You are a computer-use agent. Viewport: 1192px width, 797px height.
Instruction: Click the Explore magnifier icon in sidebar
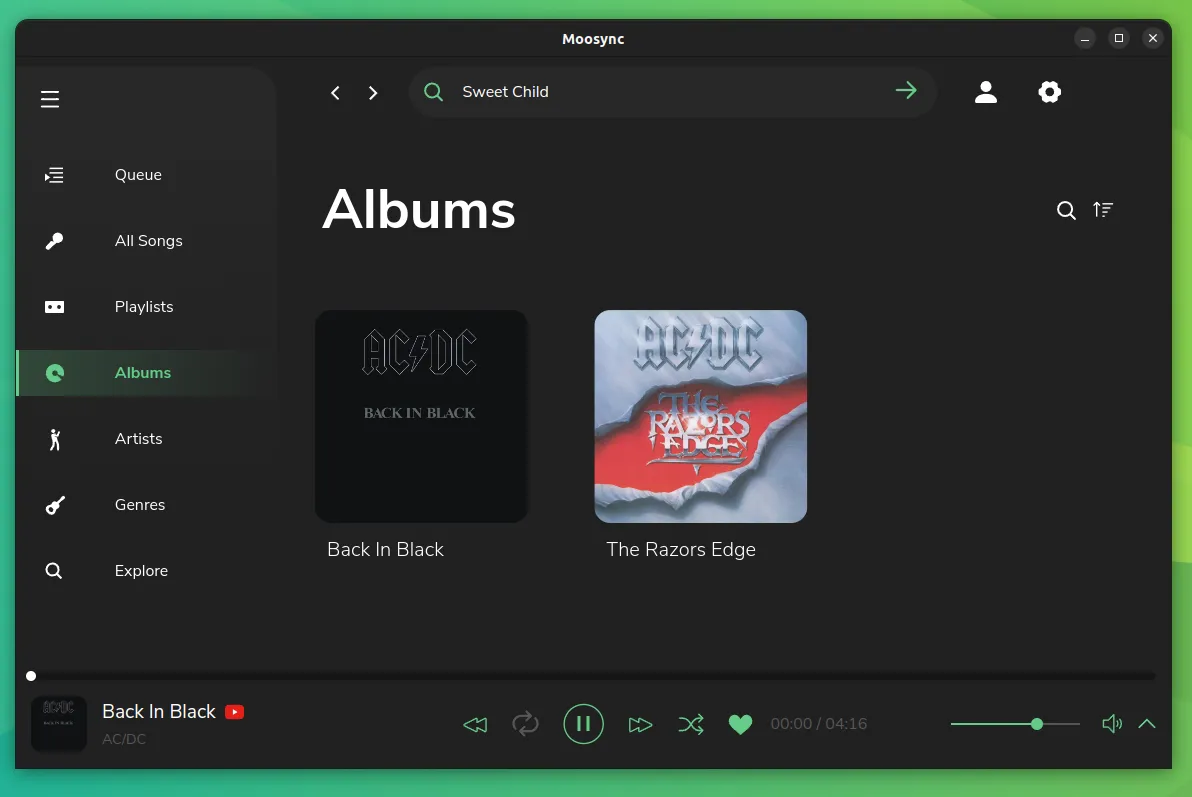[x=53, y=571]
